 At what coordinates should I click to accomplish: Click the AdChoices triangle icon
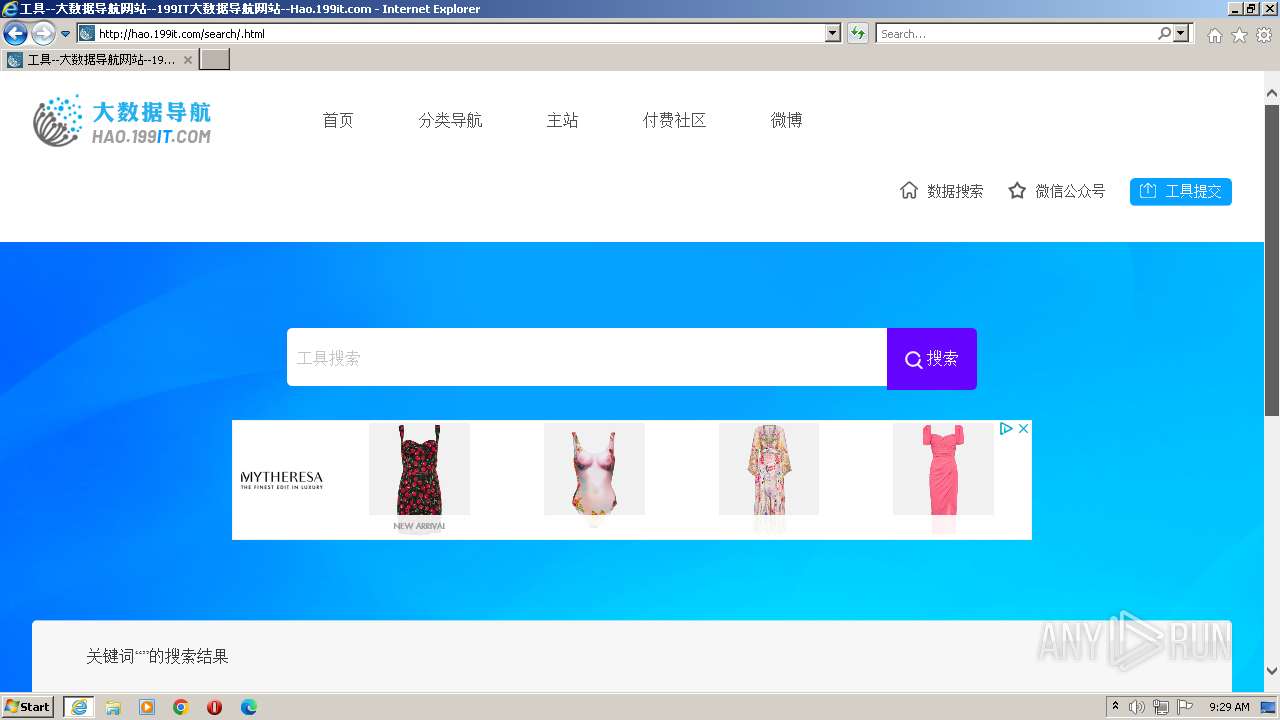1006,428
